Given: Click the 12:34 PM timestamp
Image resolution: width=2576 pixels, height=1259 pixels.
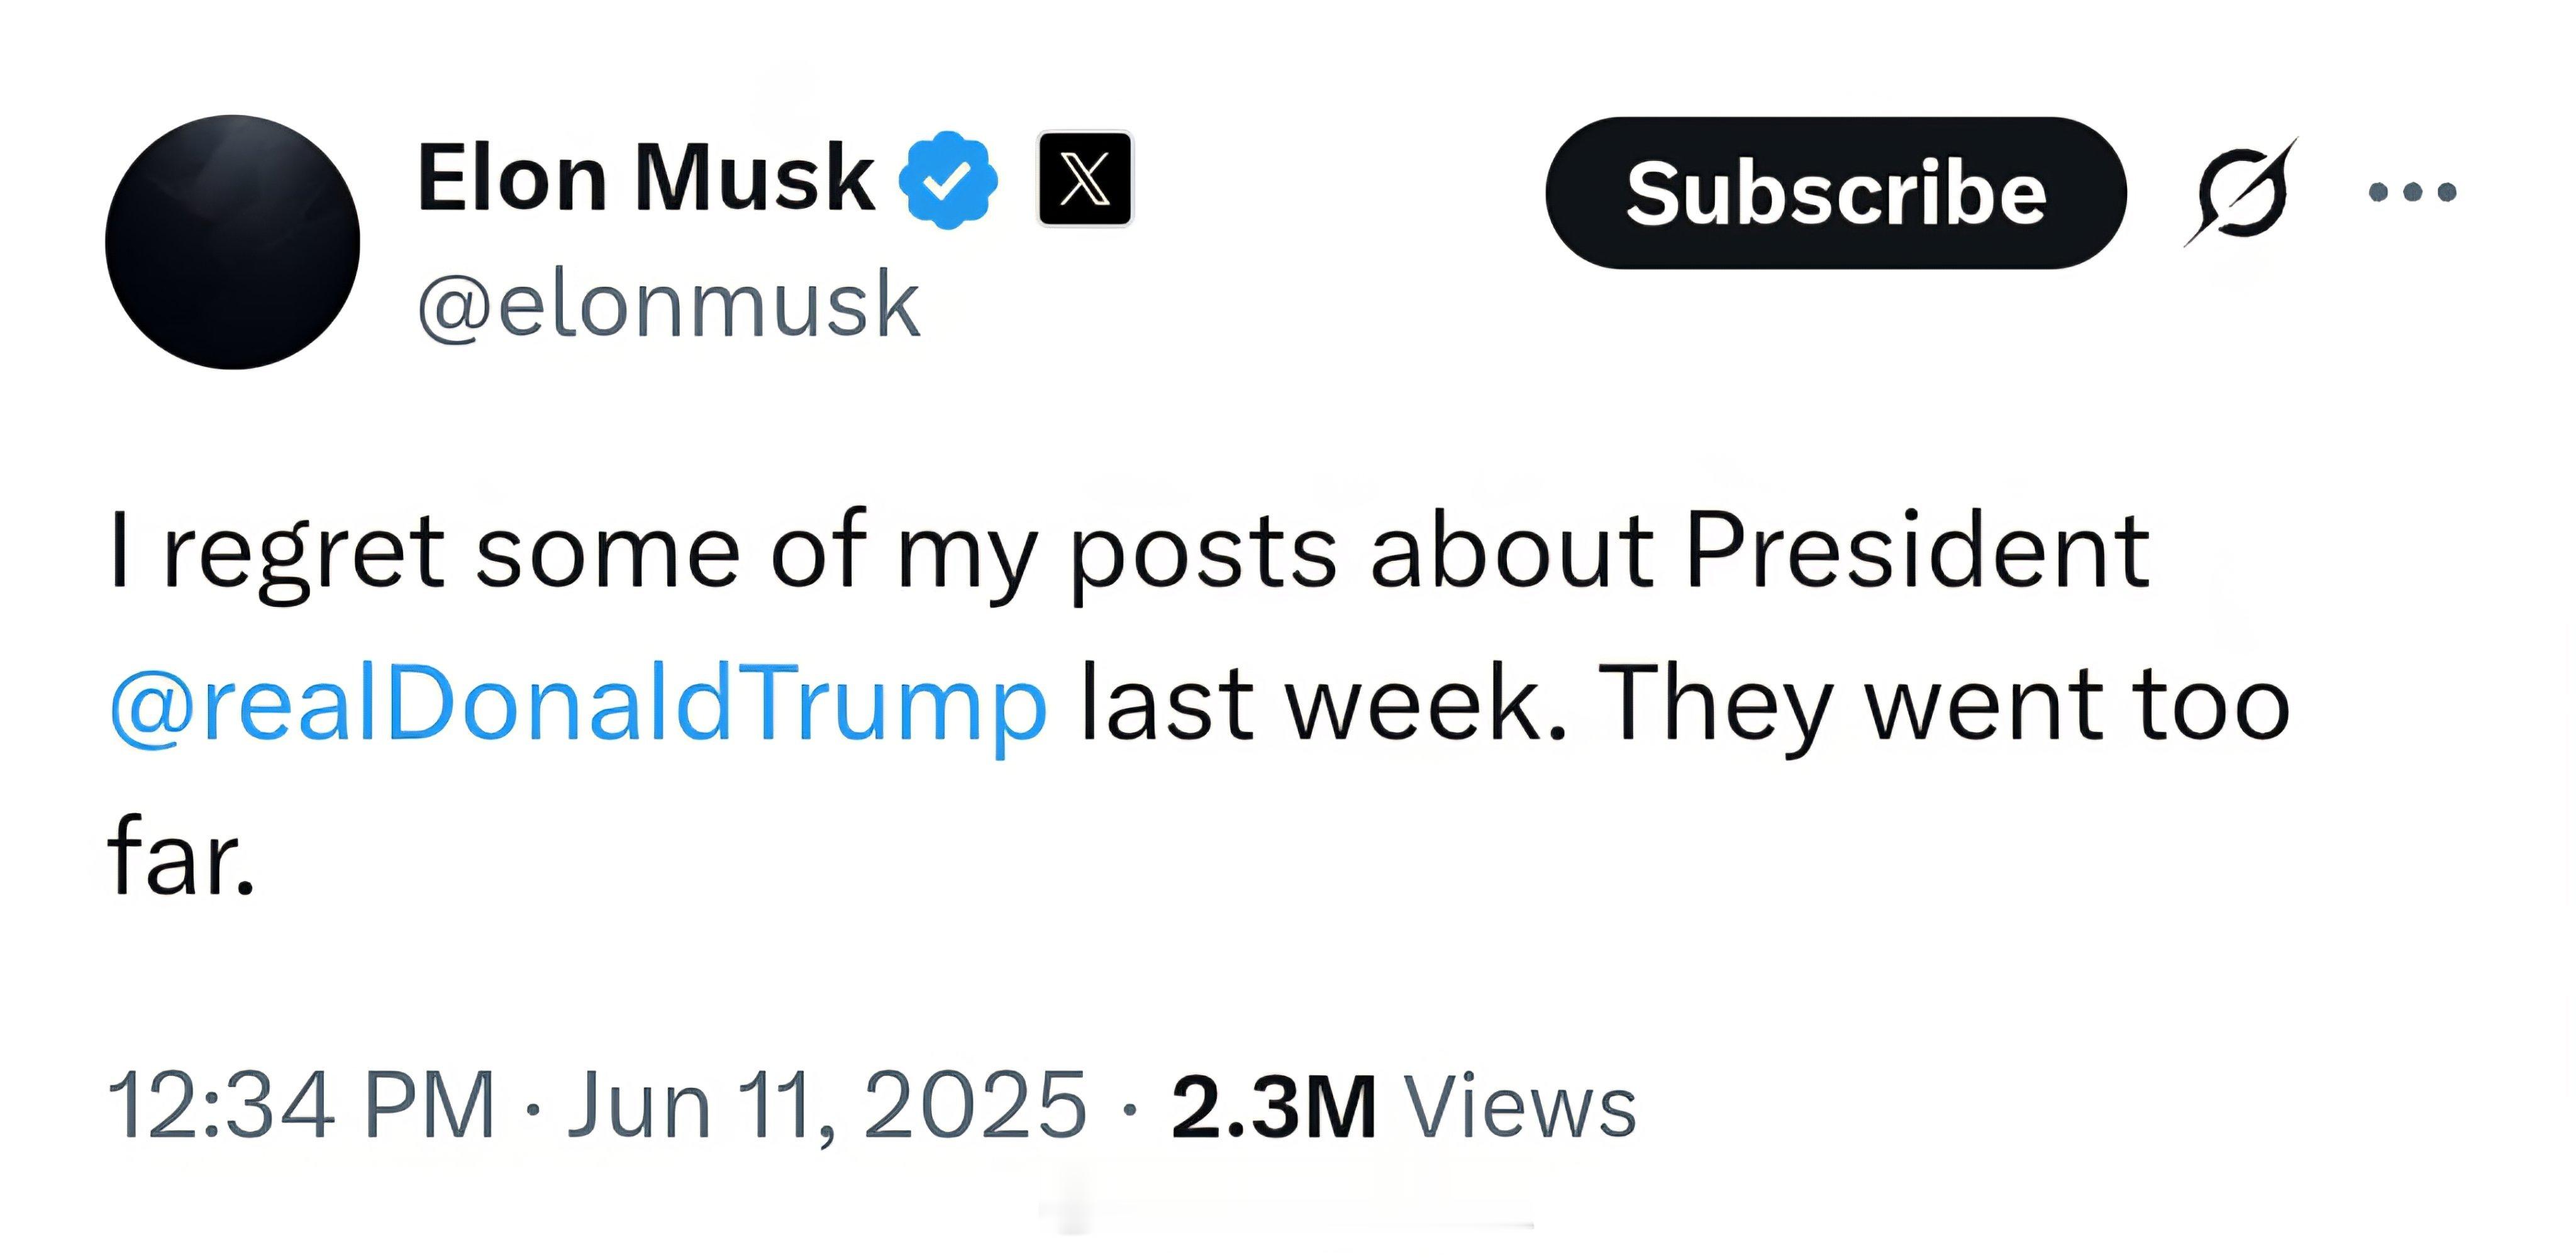Looking at the screenshot, I should [x=301, y=1105].
